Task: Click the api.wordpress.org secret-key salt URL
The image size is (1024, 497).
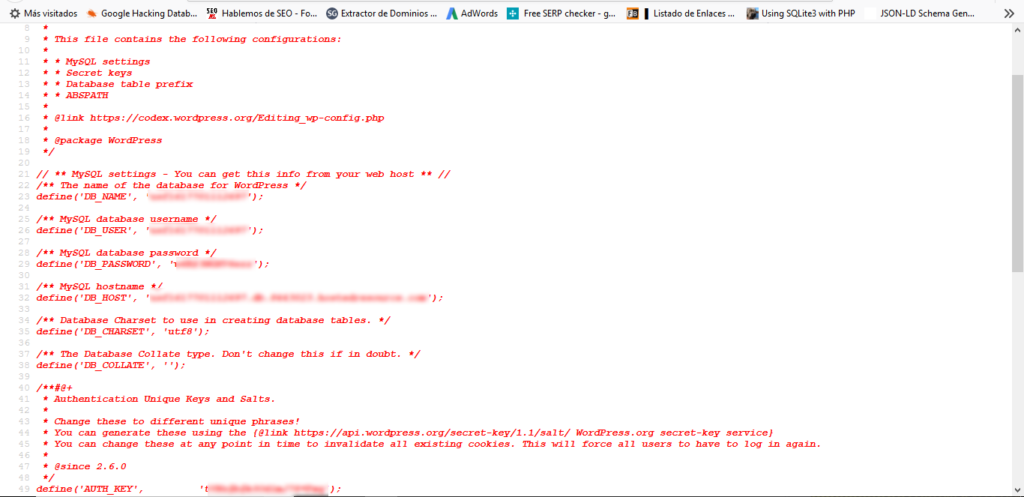Action: (x=432, y=433)
